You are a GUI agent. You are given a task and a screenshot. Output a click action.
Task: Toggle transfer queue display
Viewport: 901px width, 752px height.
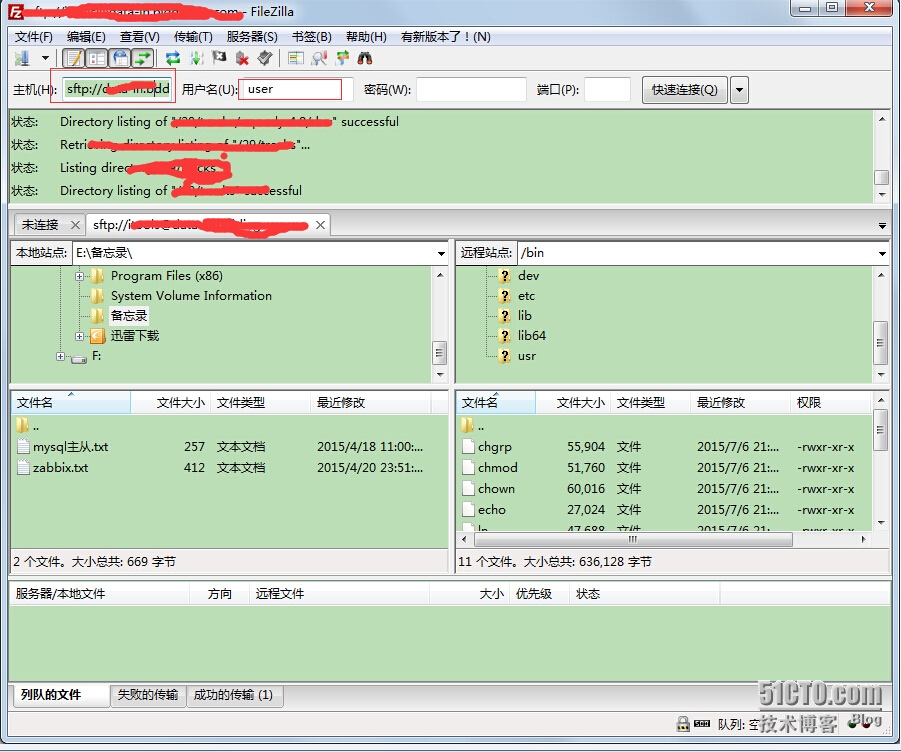[143, 58]
